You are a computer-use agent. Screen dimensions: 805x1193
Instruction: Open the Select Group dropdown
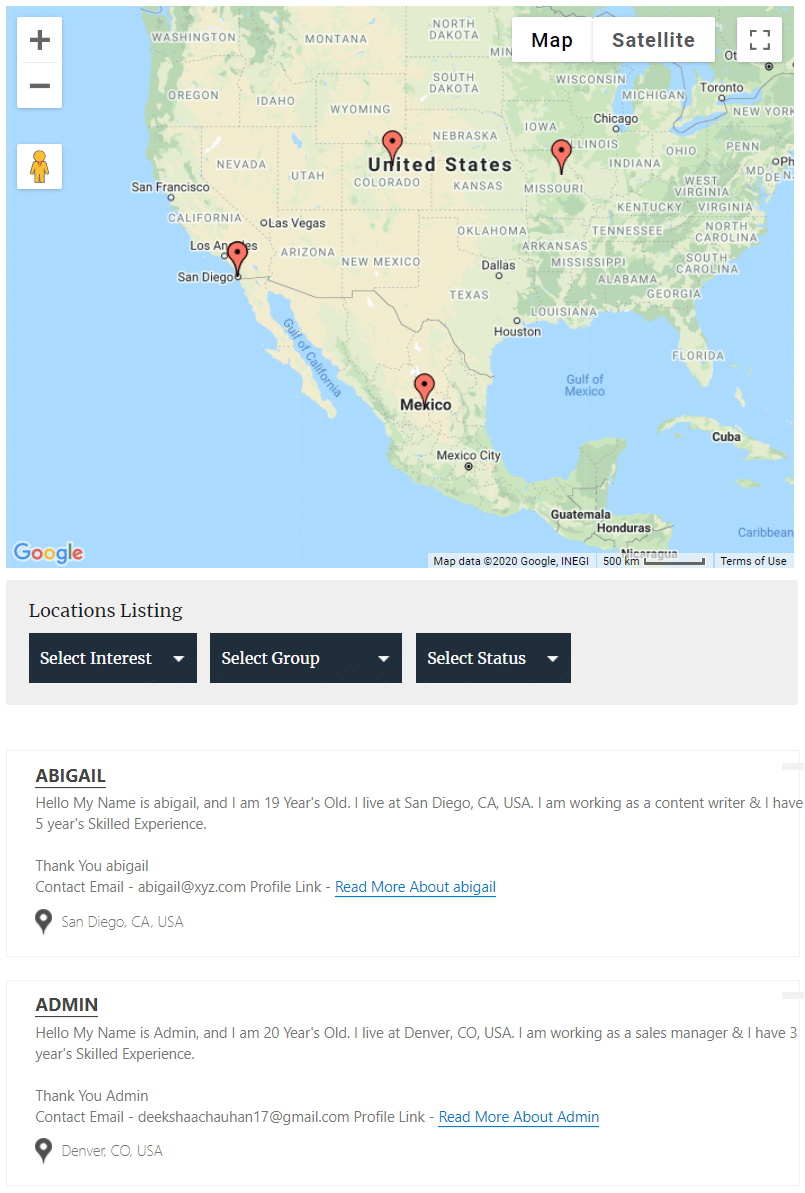coord(305,658)
